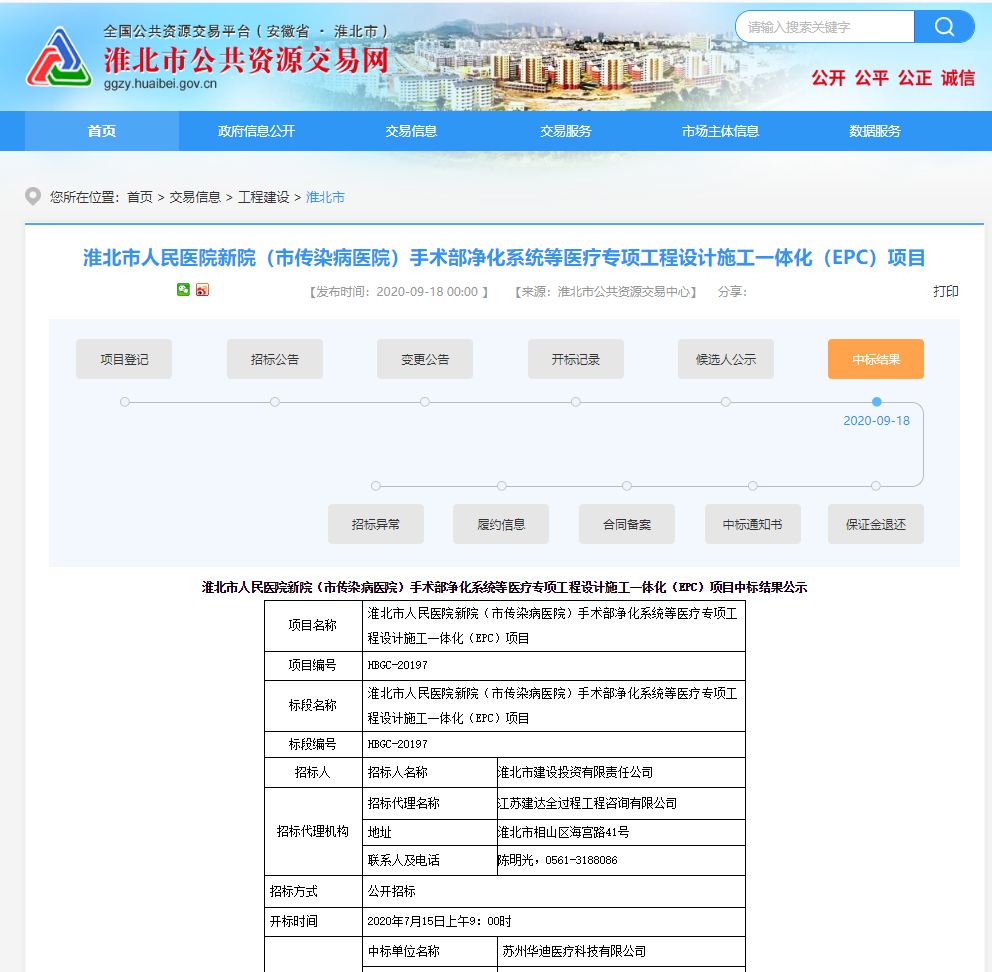Screen dimensions: 992x972
Task: Click the 打印 print link
Action: [946, 291]
